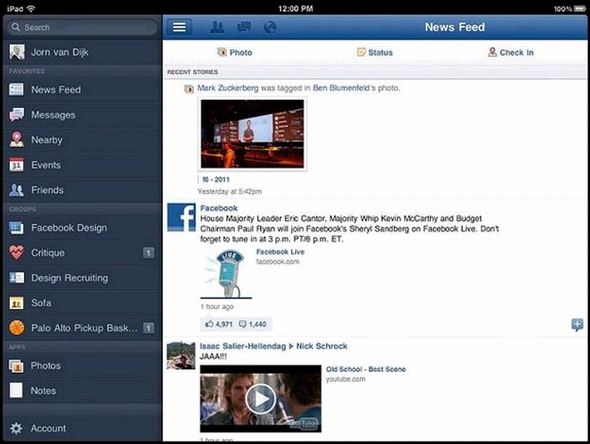The height and width of the screenshot is (444, 590).
Task: Tap the Check In button
Action: click(x=511, y=52)
